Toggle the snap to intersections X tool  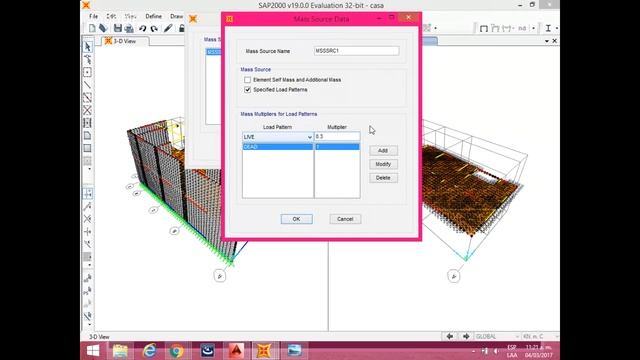87,219
